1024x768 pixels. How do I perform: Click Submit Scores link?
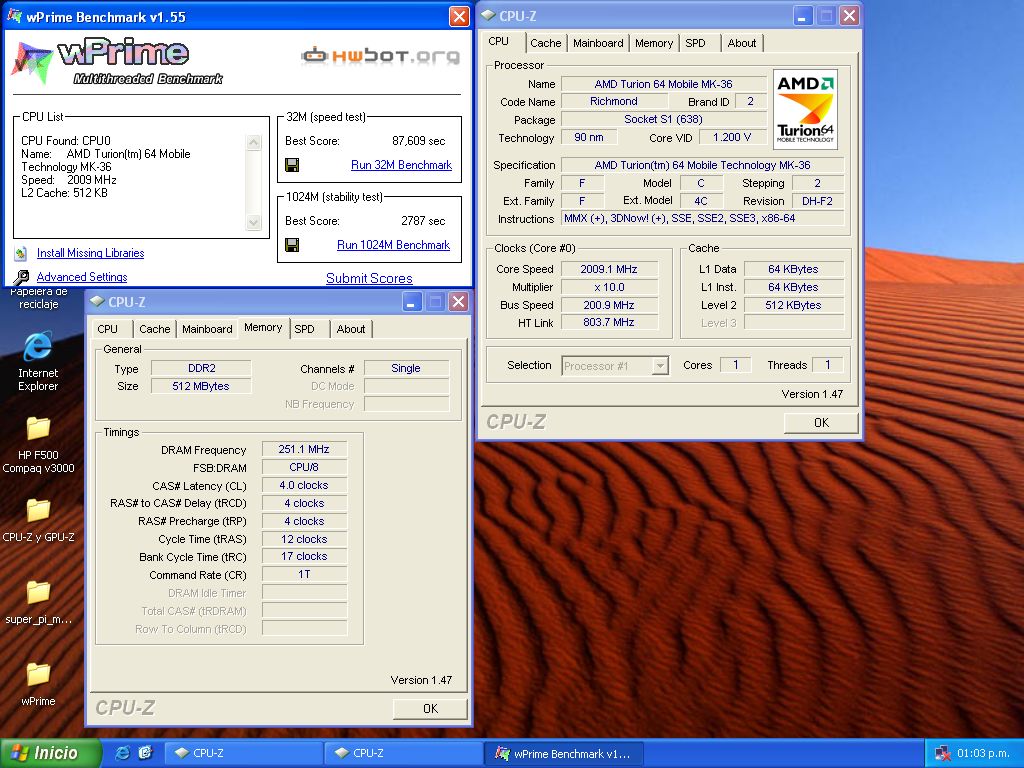[x=369, y=278]
